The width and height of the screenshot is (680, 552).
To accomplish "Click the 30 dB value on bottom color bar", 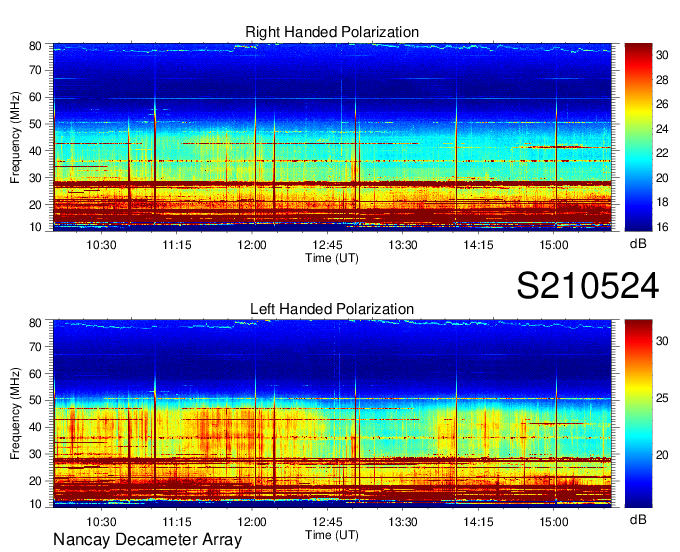I will click(x=662, y=341).
